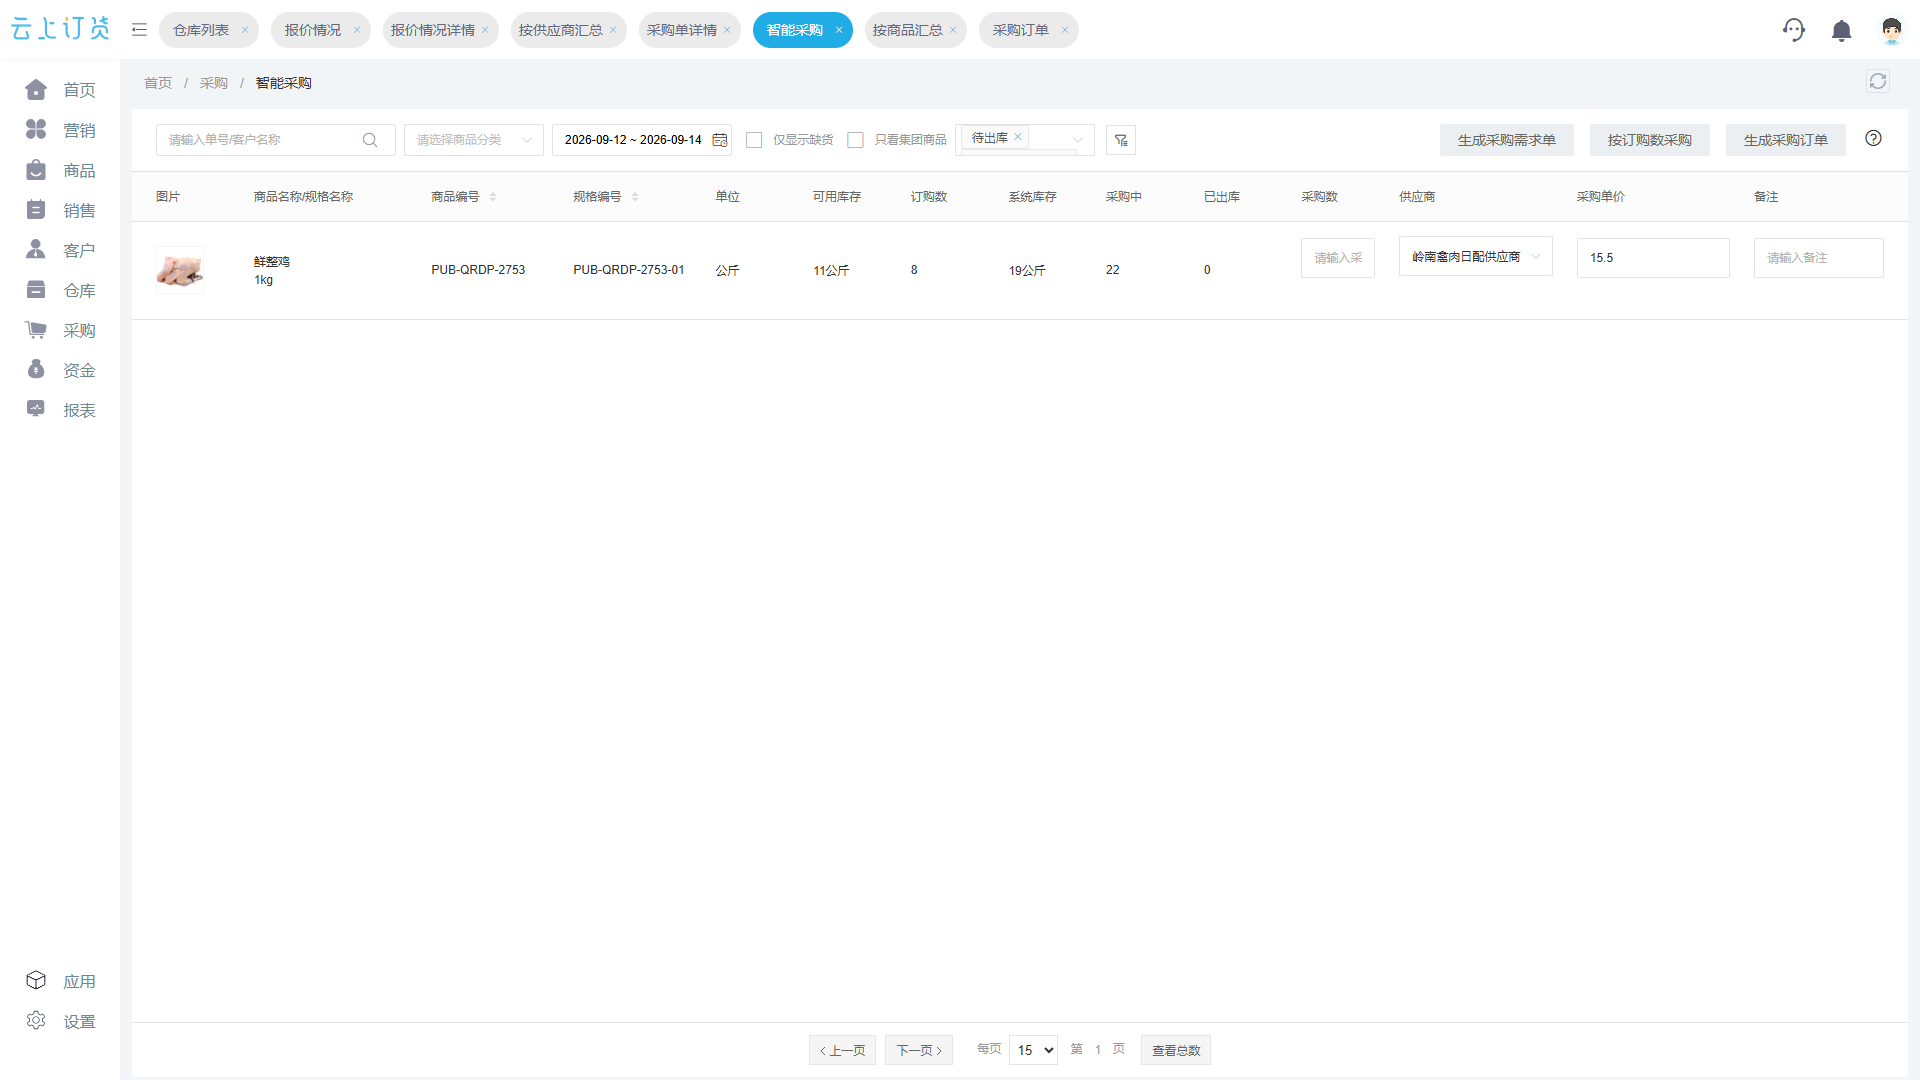Screen dimensions: 1920x1080
Task: Open the help question mark icon
Action: pyautogui.click(x=1873, y=139)
